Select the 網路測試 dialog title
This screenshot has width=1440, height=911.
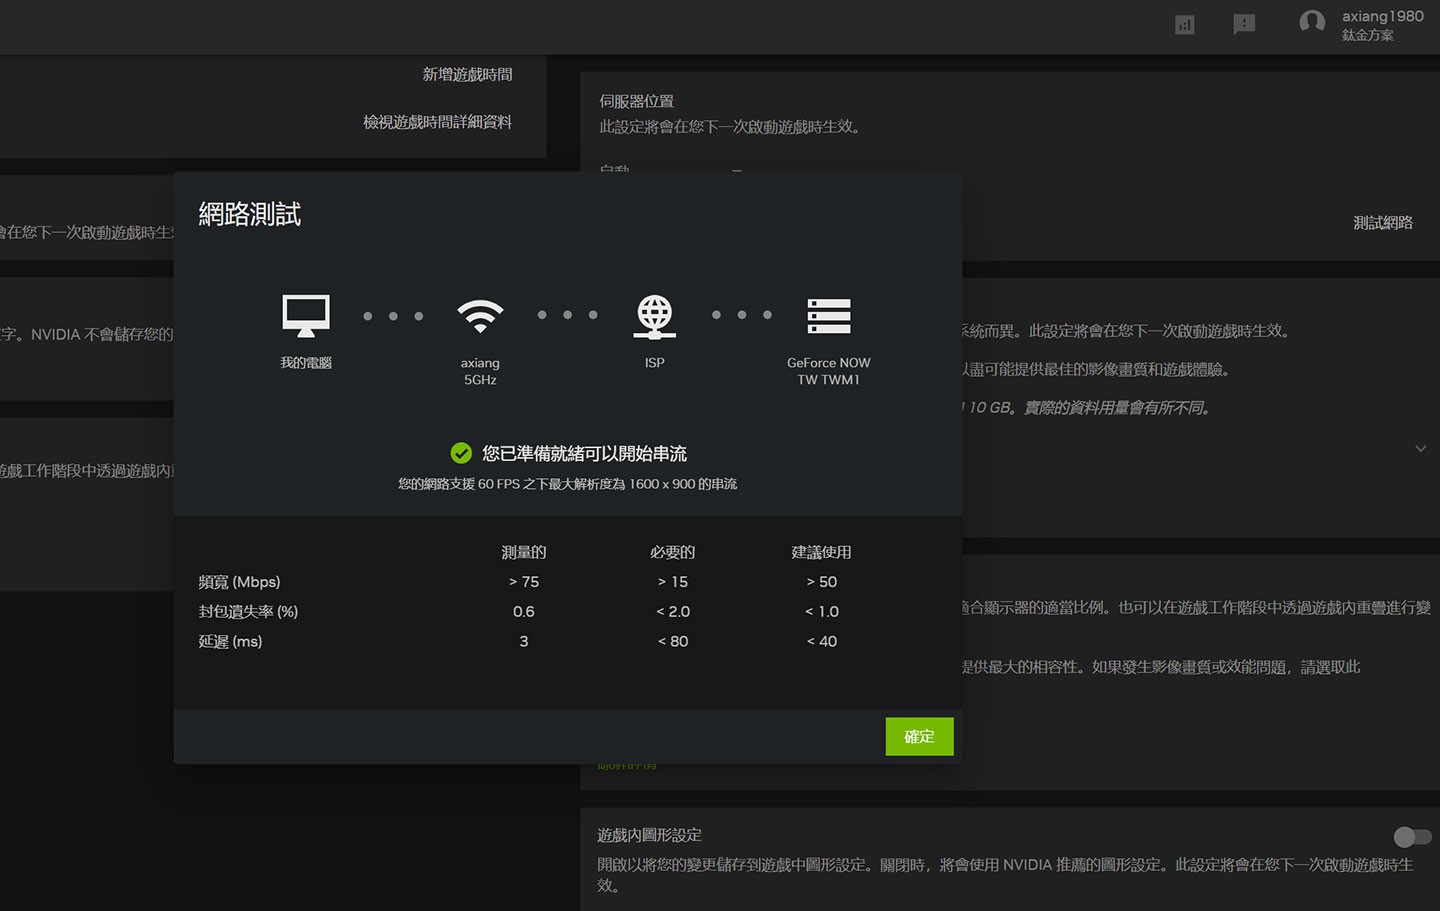coord(250,214)
